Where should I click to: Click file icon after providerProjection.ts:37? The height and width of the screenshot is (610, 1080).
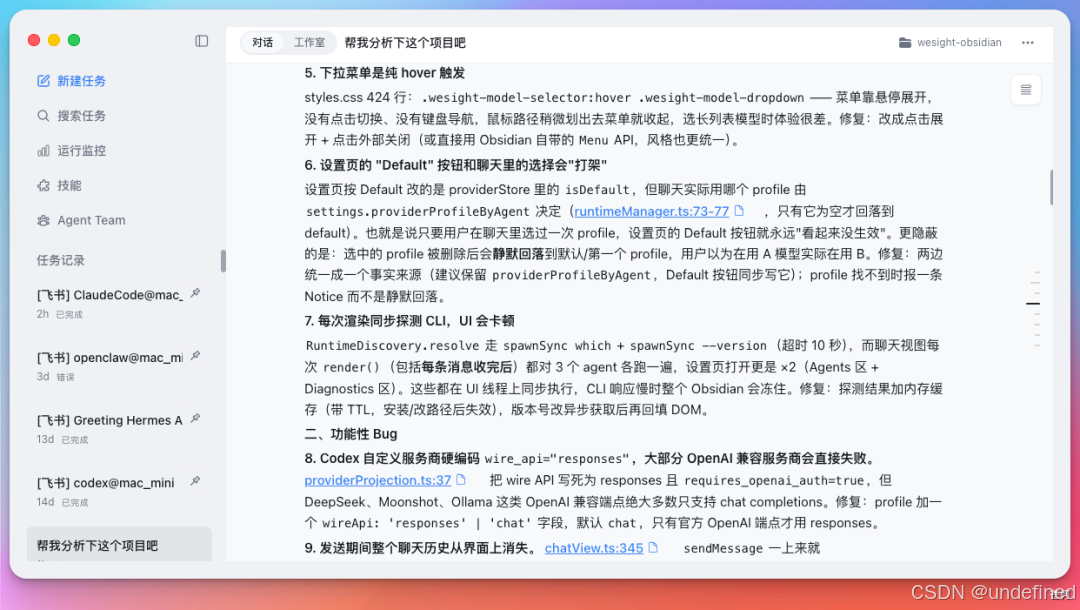coord(461,479)
